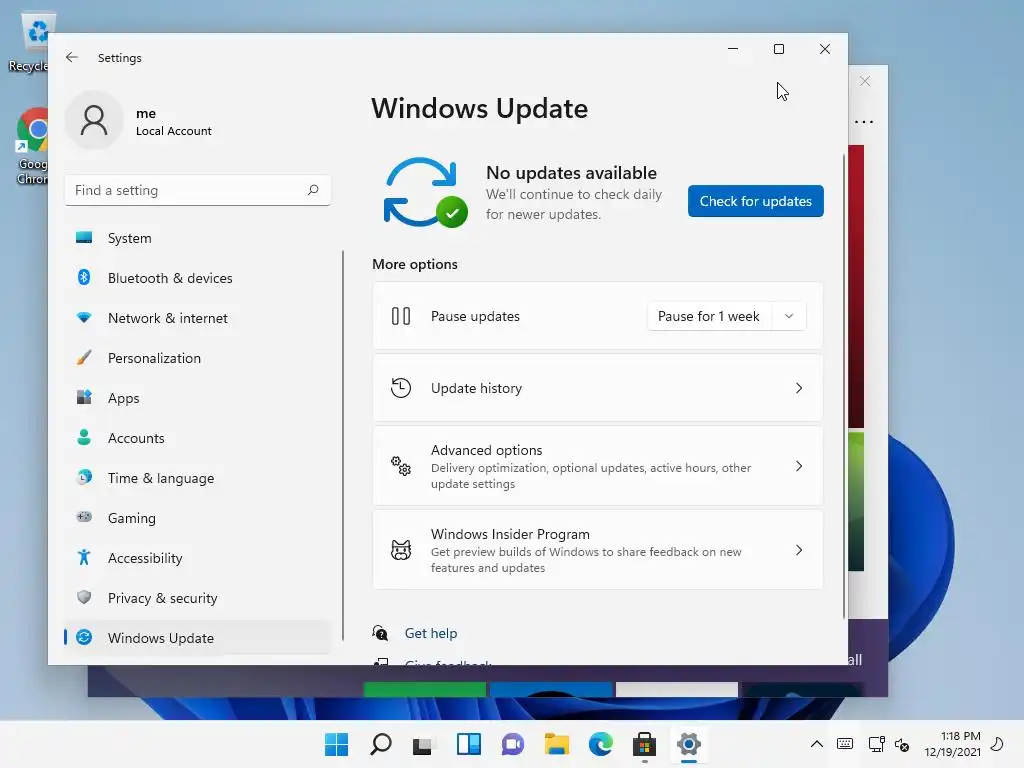Screen dimensions: 1024x768
Task: Click the large update status sync icon
Action: pyautogui.click(x=425, y=193)
